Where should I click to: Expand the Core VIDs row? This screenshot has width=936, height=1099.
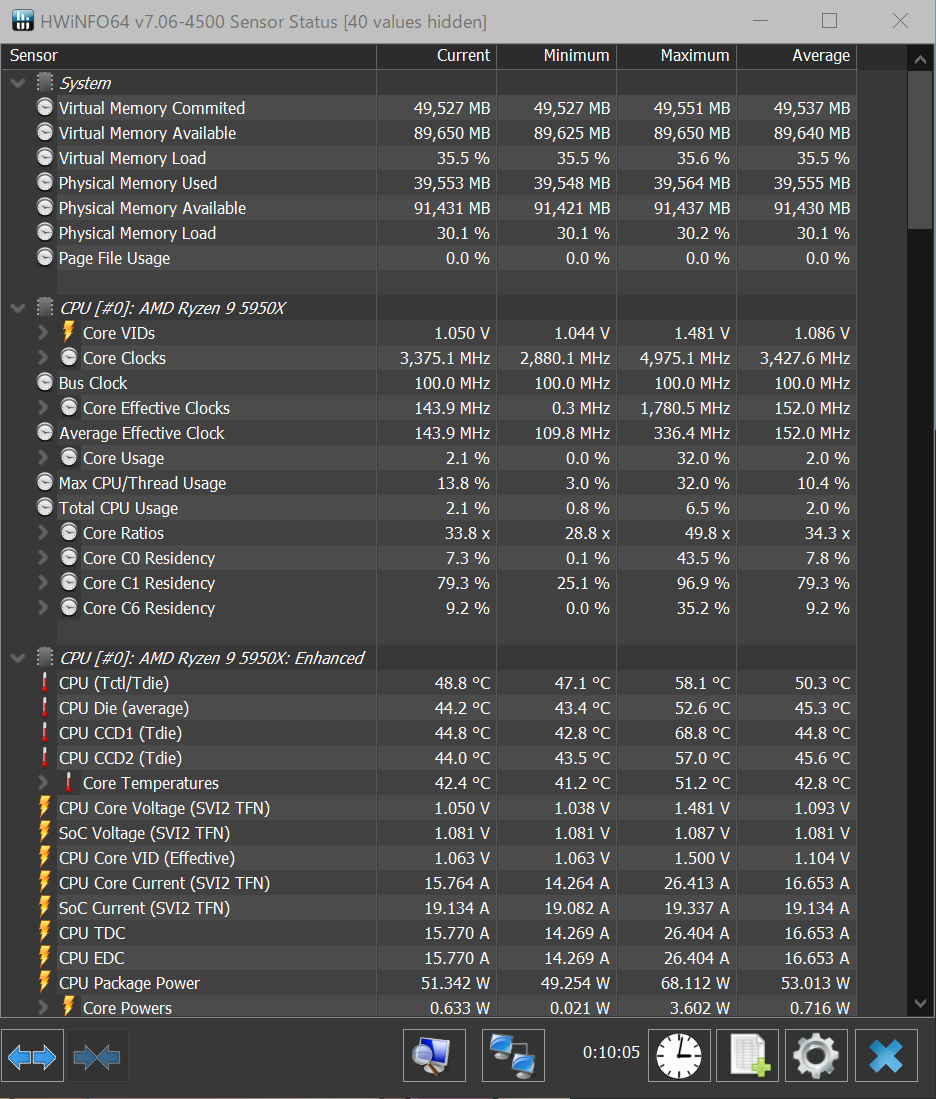click(x=43, y=332)
